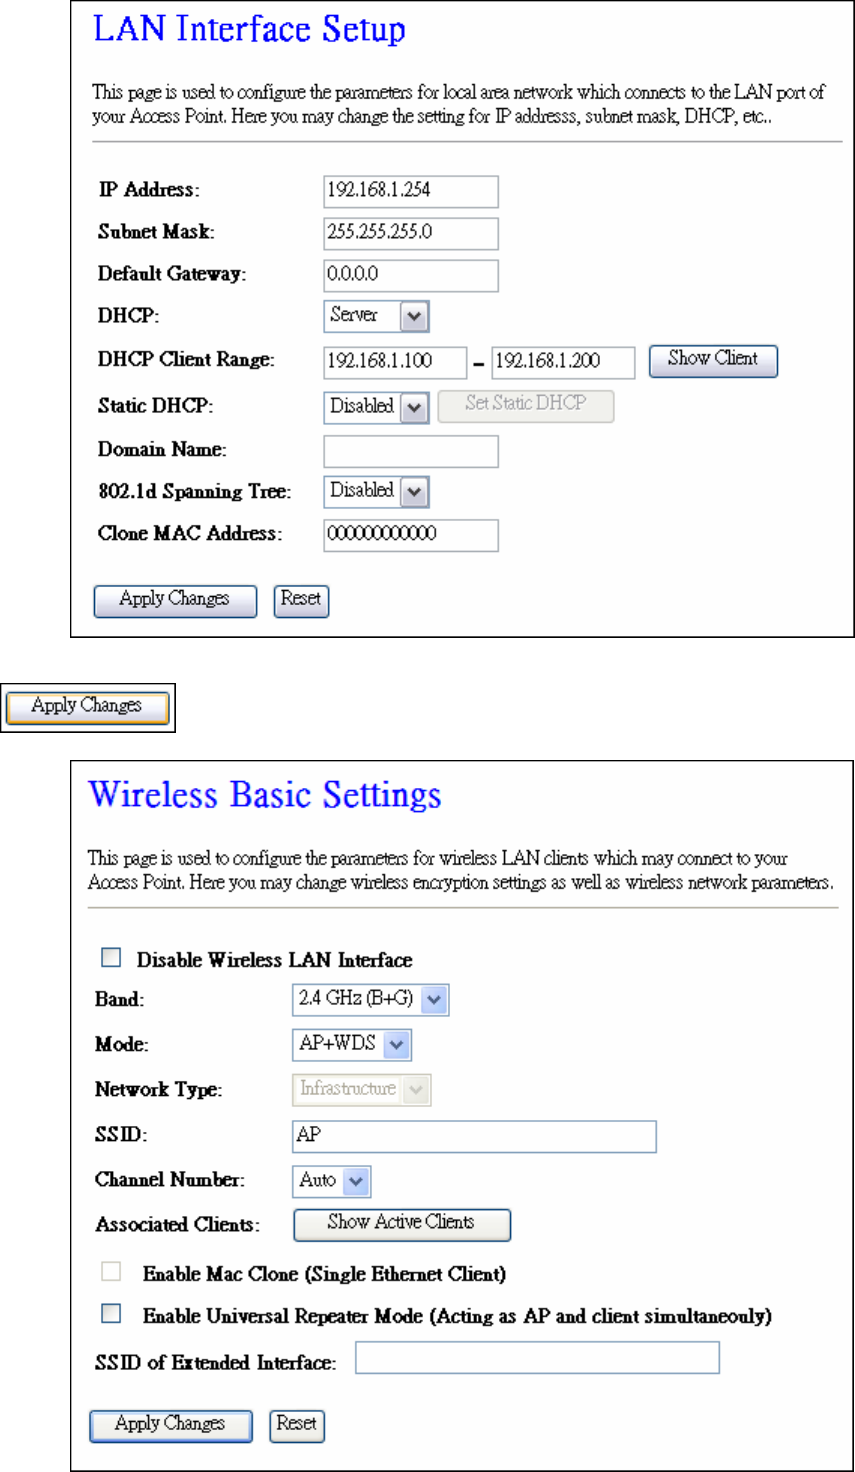Click the LAN Interface Setup heading
Image resolution: width=855 pixels, height=1472 pixels.
point(249,29)
